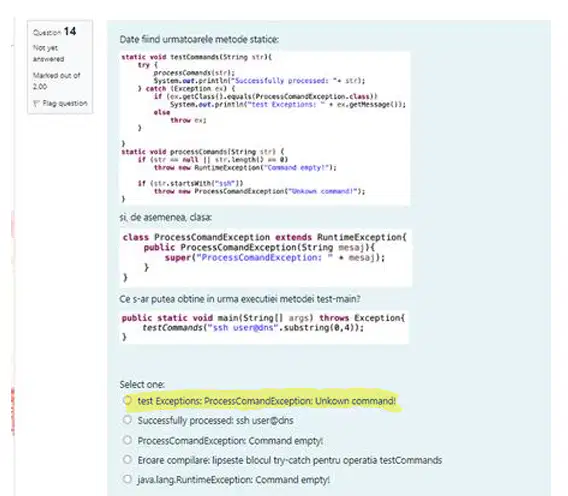The width and height of the screenshot is (568, 496).
Task: Click the 'si, de asemenea, clasa' text
Action: 166,217
